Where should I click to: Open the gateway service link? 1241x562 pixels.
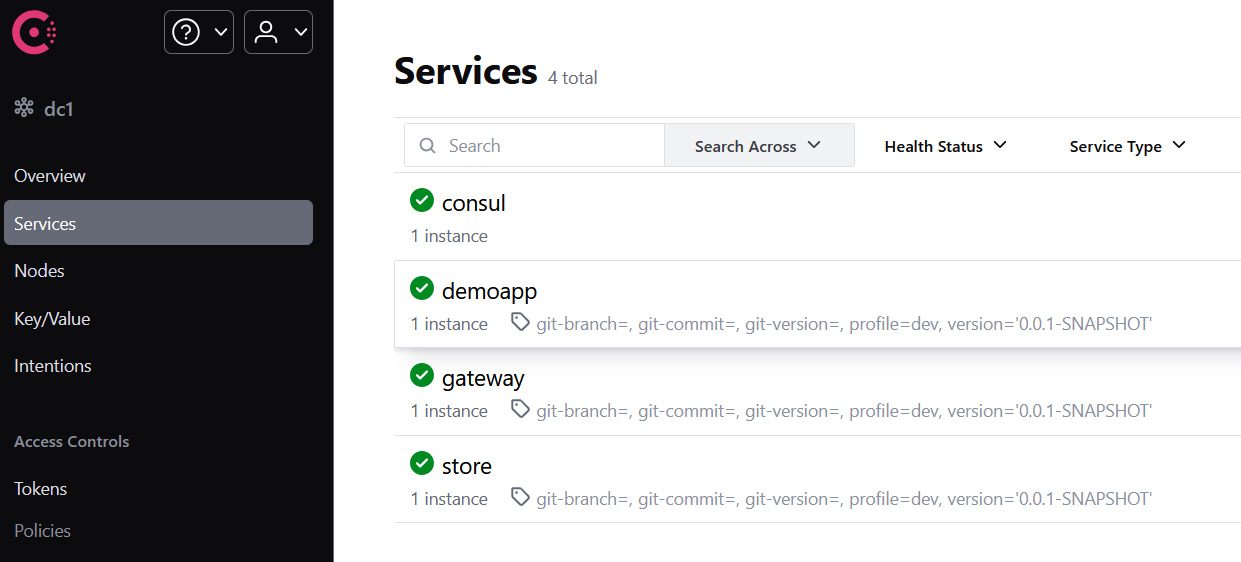483,379
